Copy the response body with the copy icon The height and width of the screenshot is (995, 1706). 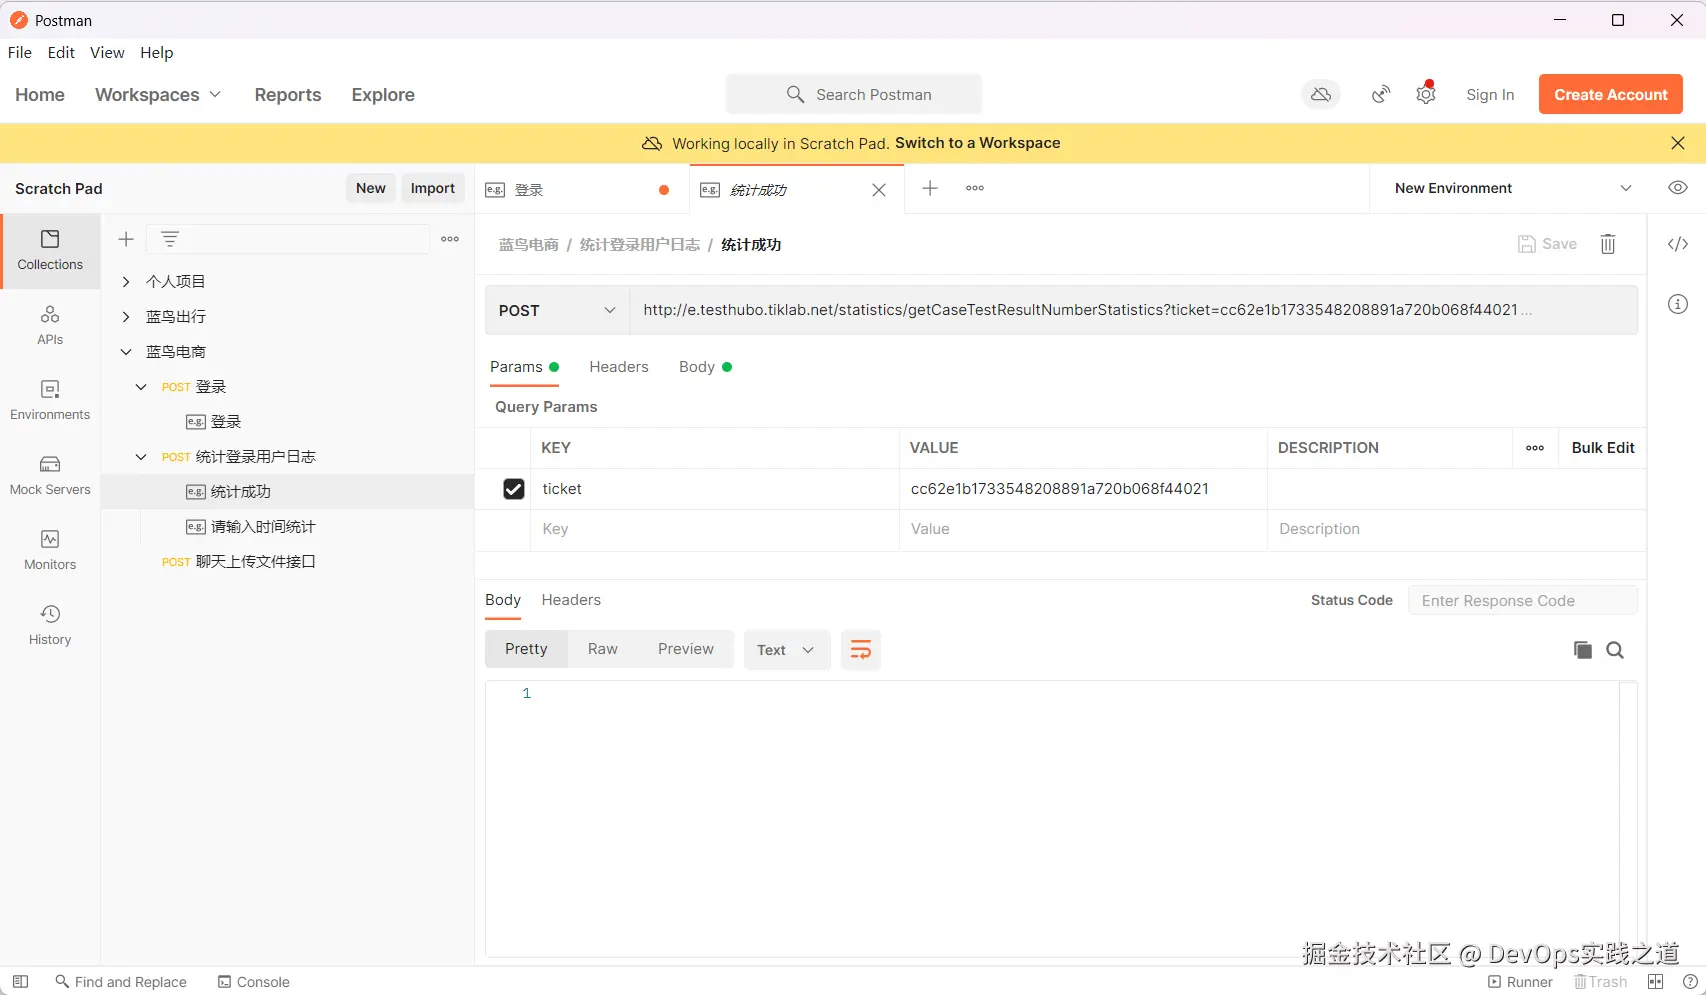pyautogui.click(x=1583, y=650)
